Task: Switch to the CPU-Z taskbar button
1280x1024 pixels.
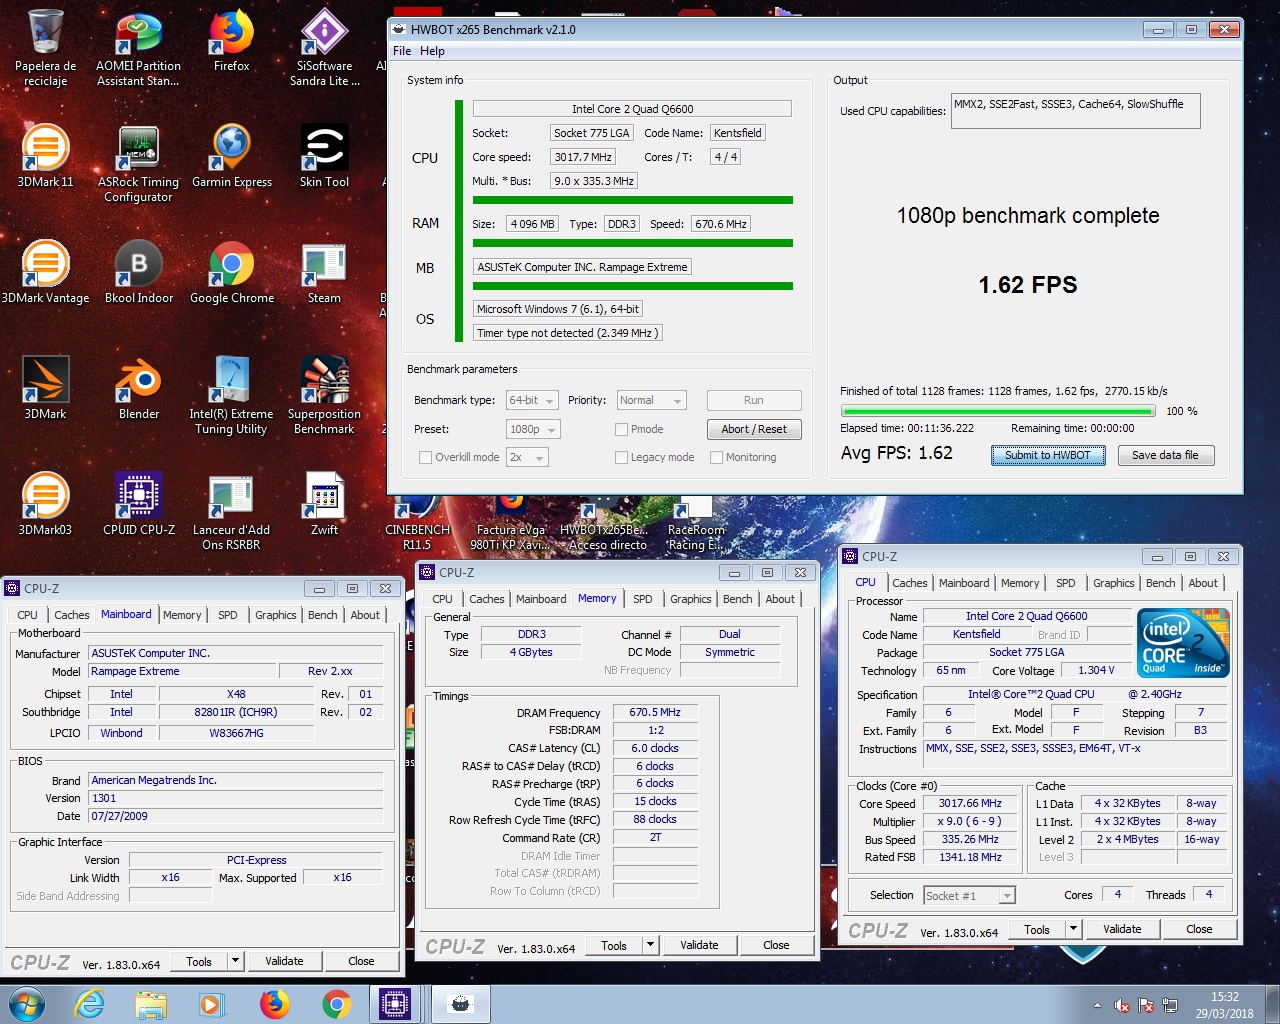Action: [x=395, y=1004]
